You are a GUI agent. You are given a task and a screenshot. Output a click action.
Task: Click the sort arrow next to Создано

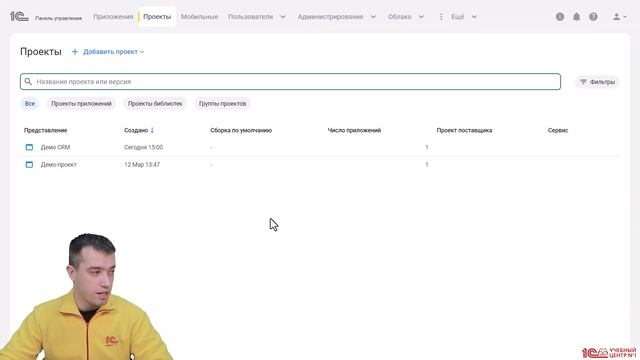[152, 130]
